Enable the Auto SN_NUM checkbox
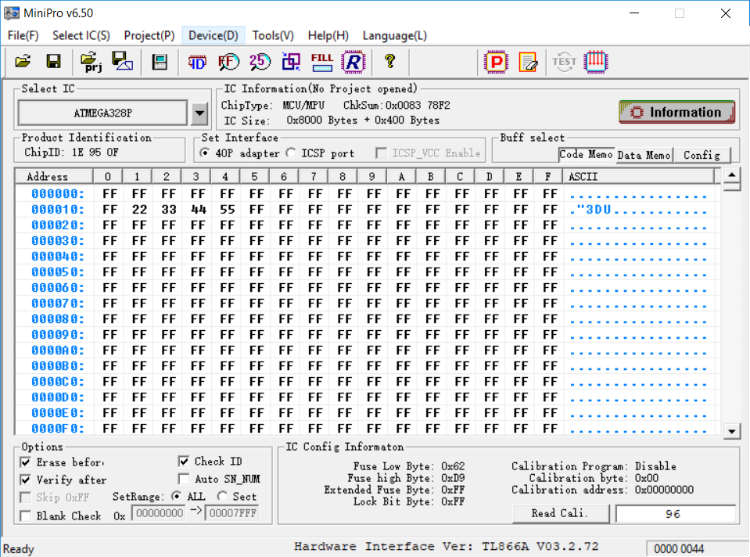Image resolution: width=750 pixels, height=557 pixels. click(x=183, y=479)
